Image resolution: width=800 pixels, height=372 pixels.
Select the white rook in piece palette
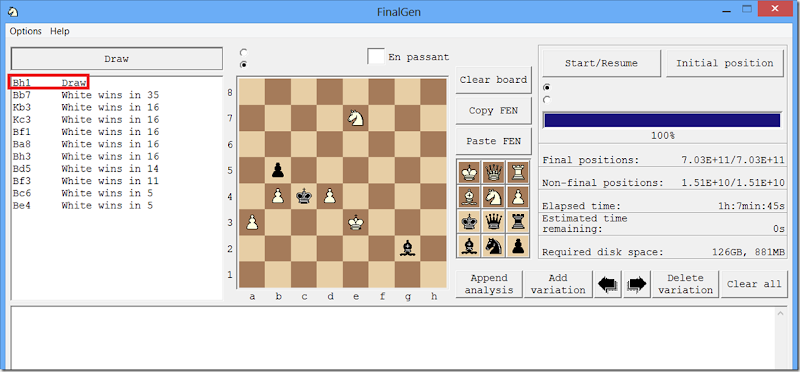pyautogui.click(x=518, y=172)
